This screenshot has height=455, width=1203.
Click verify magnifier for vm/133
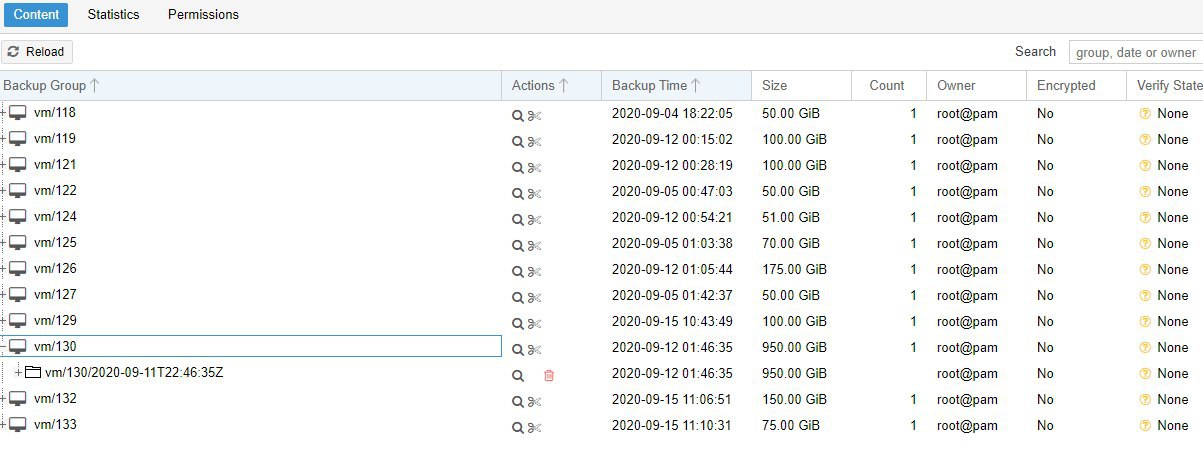click(x=518, y=427)
